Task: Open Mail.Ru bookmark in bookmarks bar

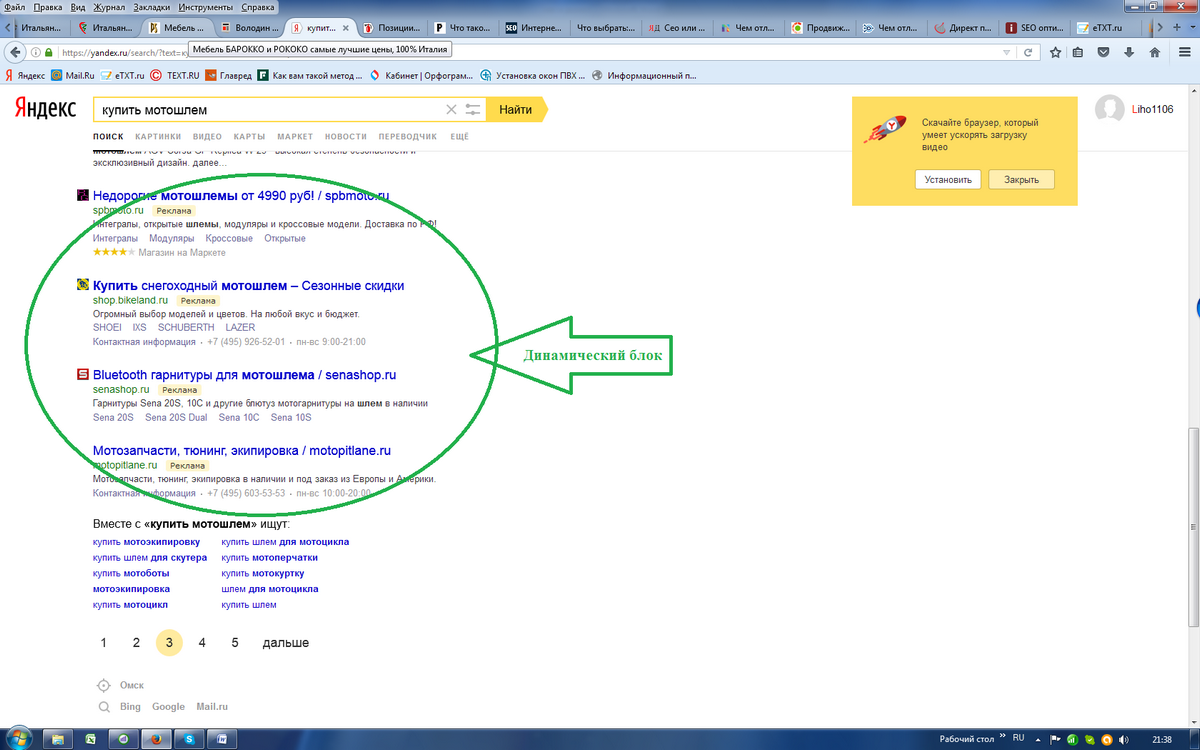Action: (72, 75)
